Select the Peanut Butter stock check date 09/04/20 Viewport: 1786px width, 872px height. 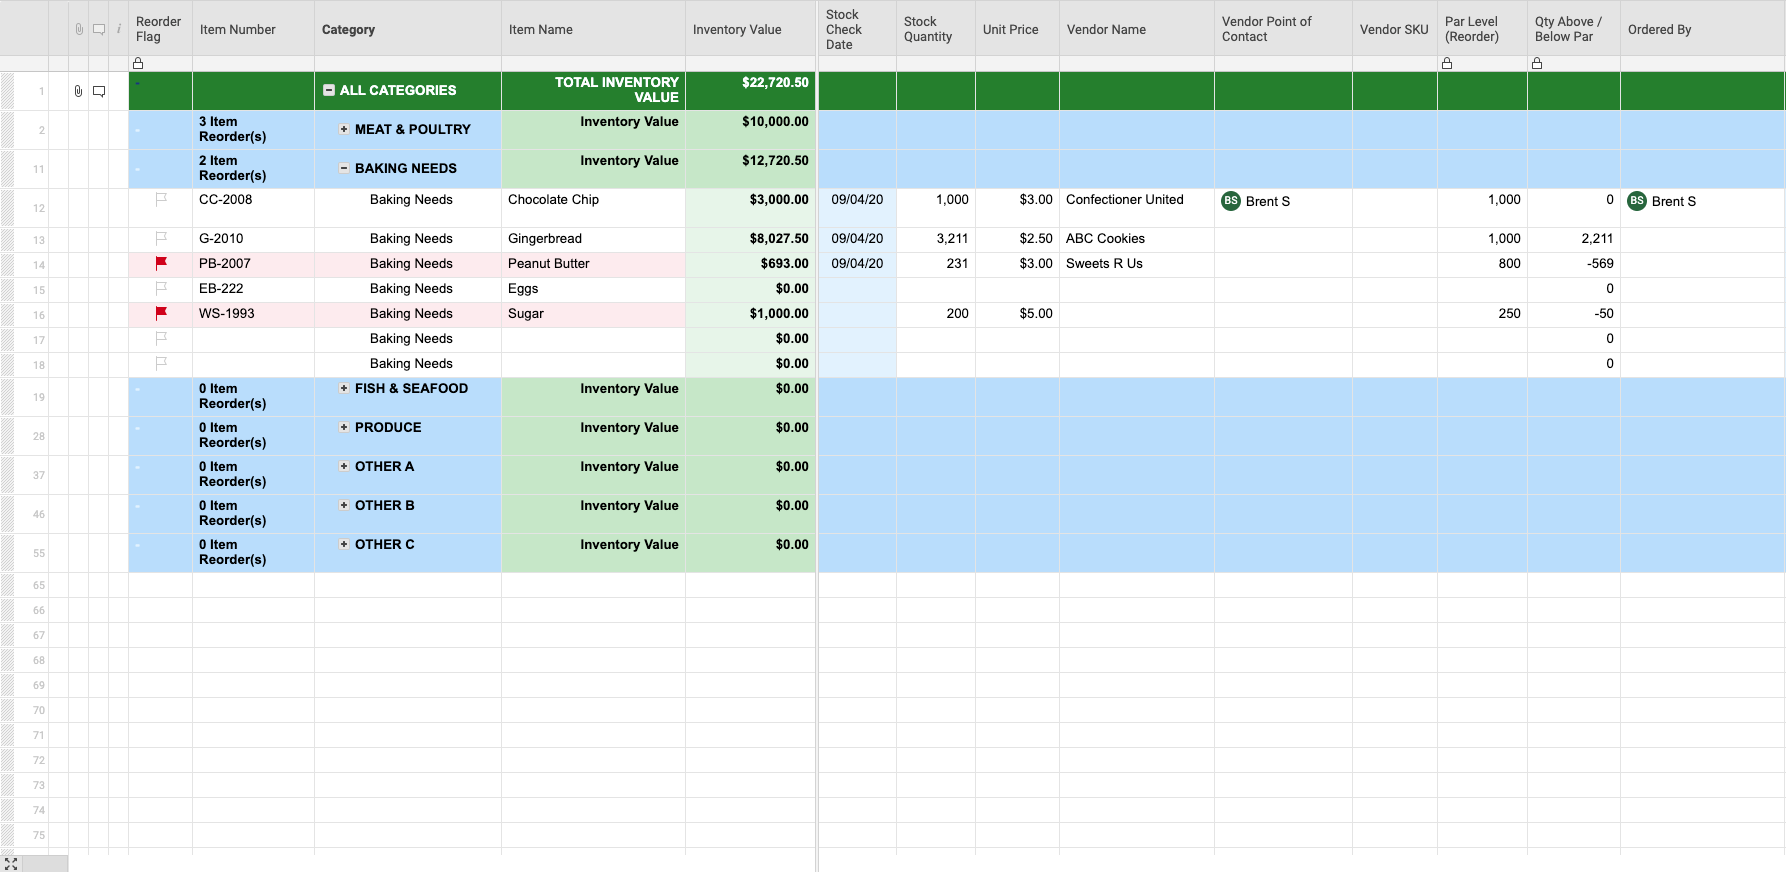[x=857, y=264]
